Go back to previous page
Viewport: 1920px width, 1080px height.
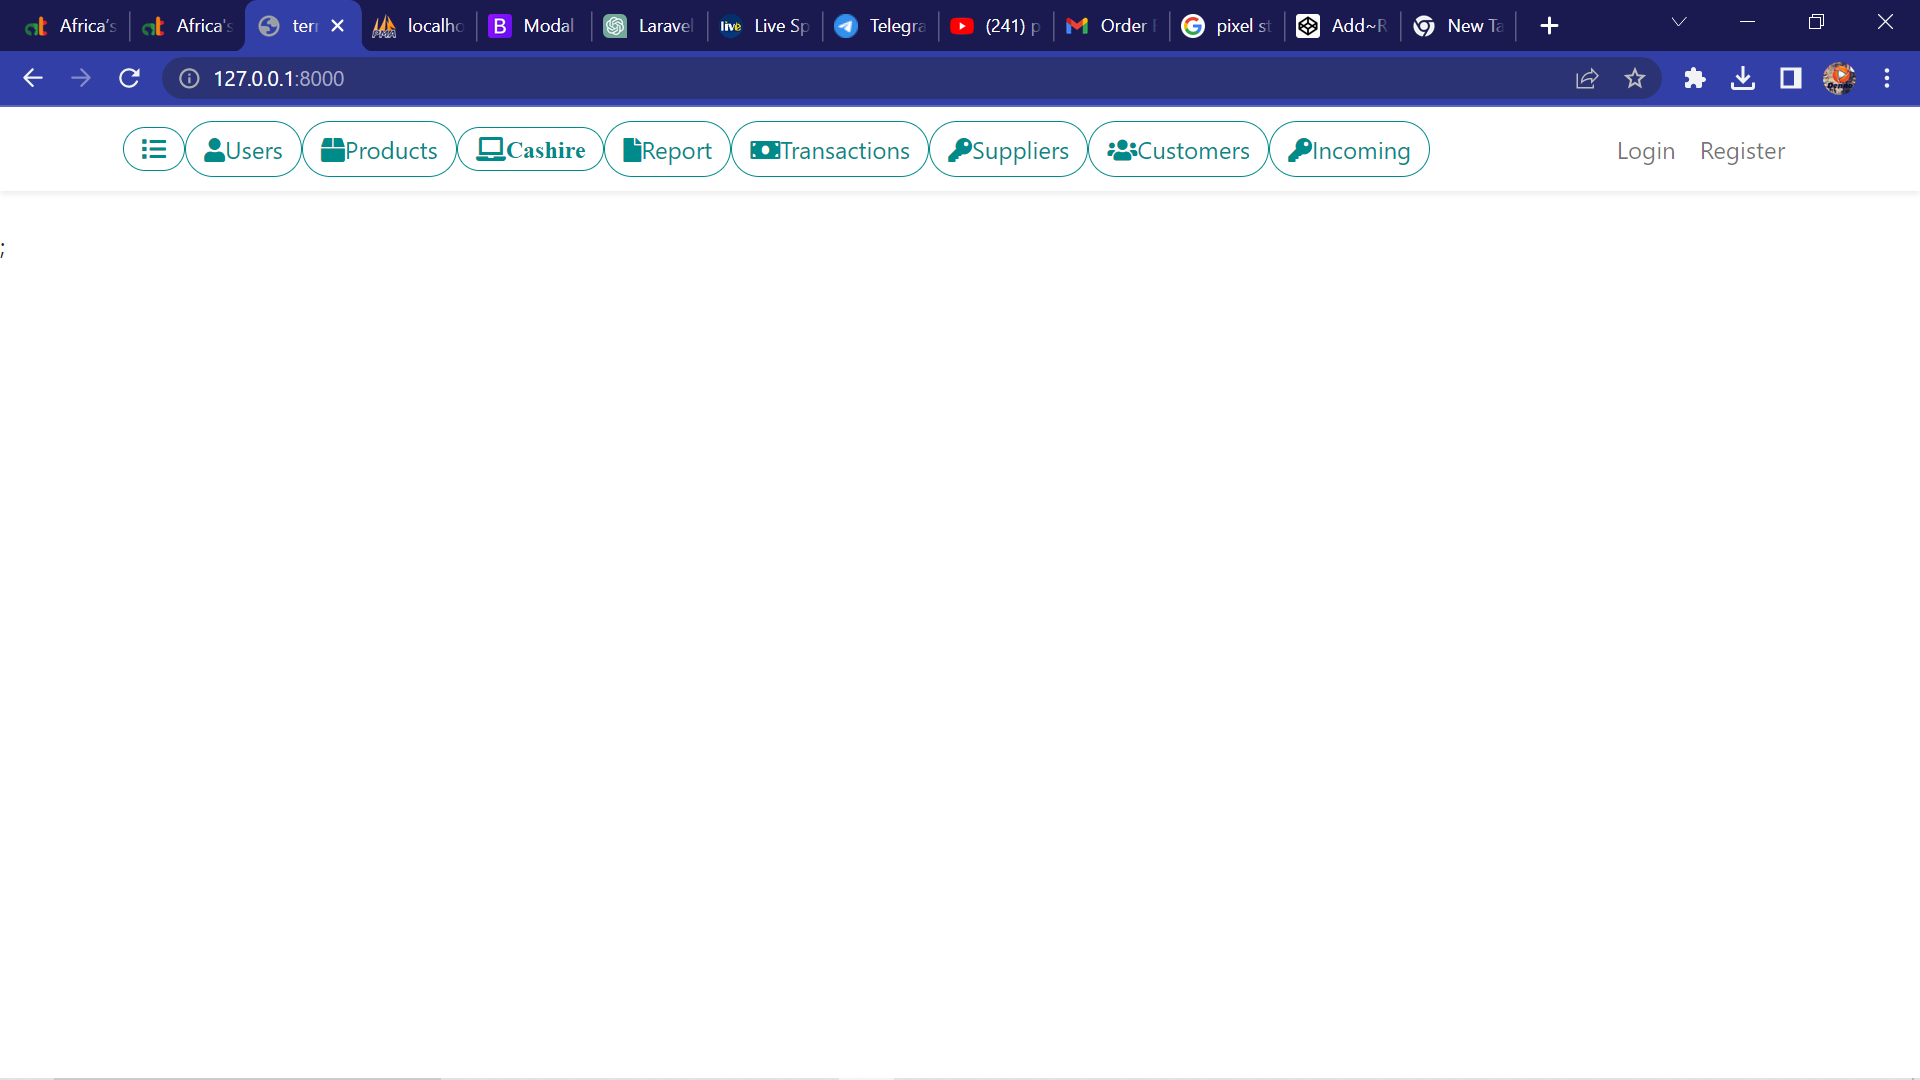[x=32, y=78]
